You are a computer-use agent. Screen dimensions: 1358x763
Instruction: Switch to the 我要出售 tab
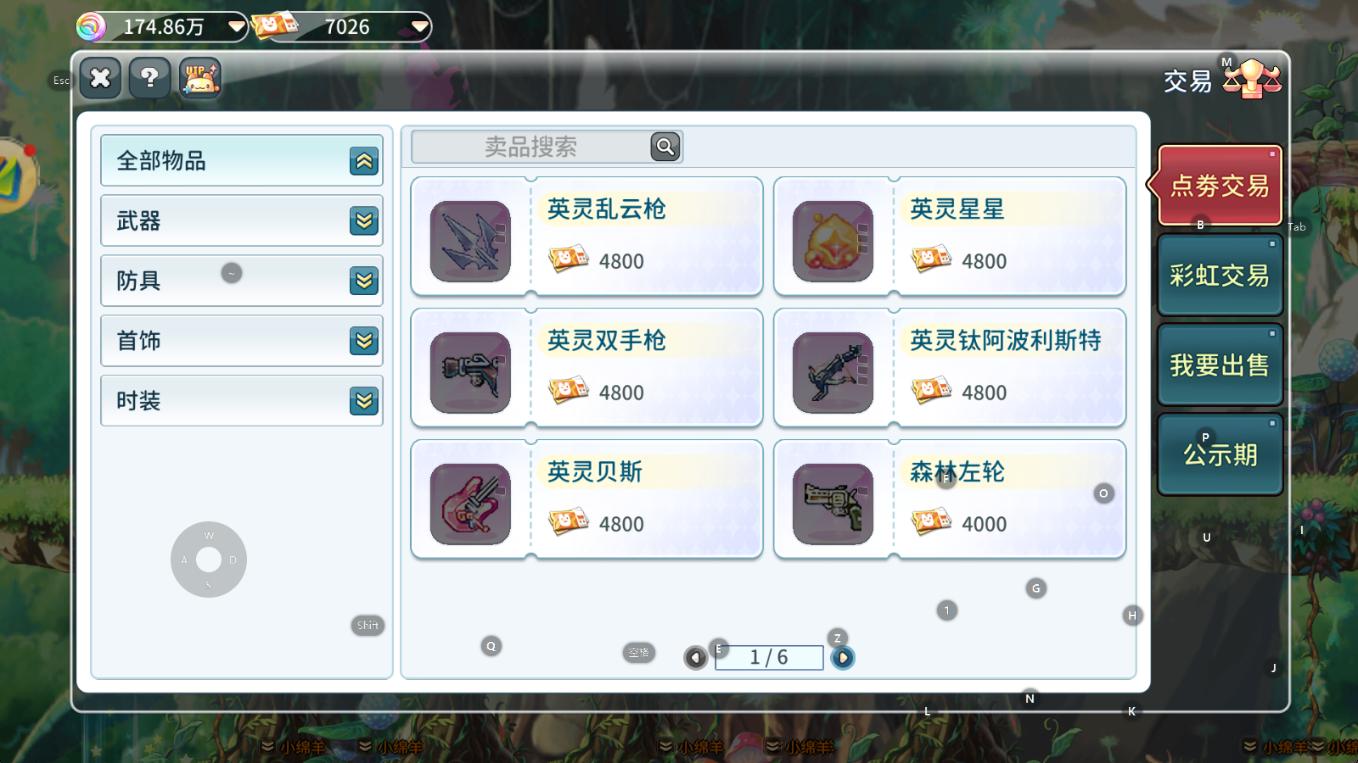[x=1220, y=365]
